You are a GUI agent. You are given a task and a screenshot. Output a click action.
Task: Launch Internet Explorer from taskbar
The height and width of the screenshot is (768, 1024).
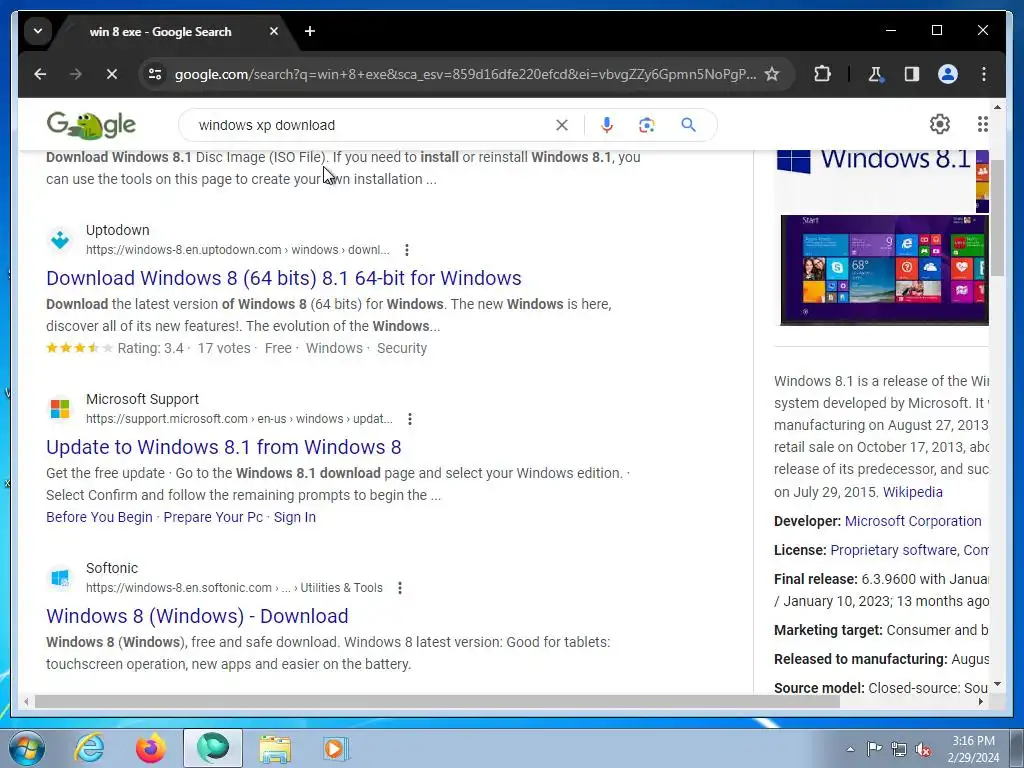click(x=89, y=748)
